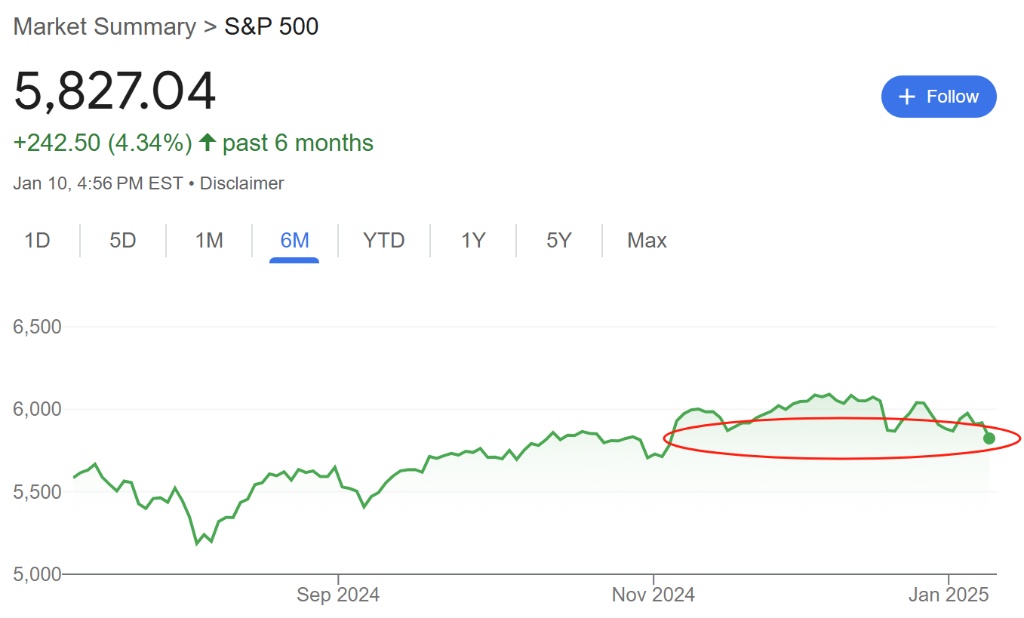Click the S&P 500 title
This screenshot has width=1024, height=618.
pyautogui.click(x=271, y=27)
